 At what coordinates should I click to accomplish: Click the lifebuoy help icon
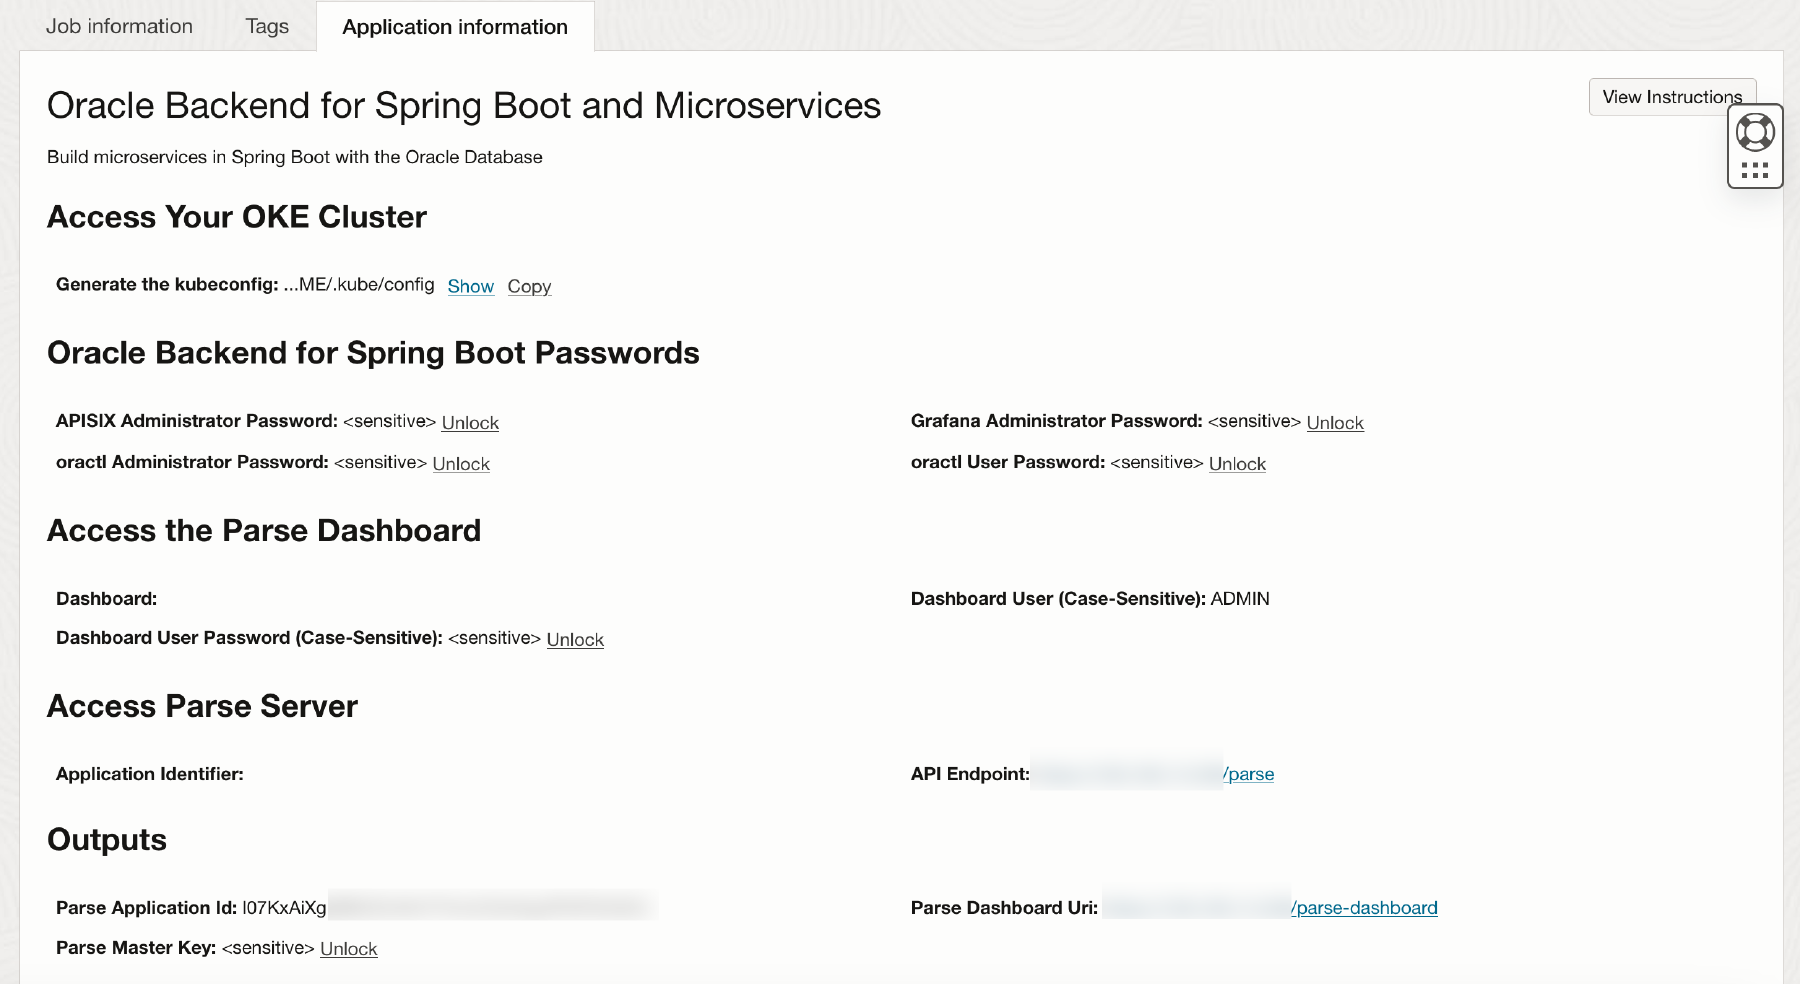click(1754, 130)
